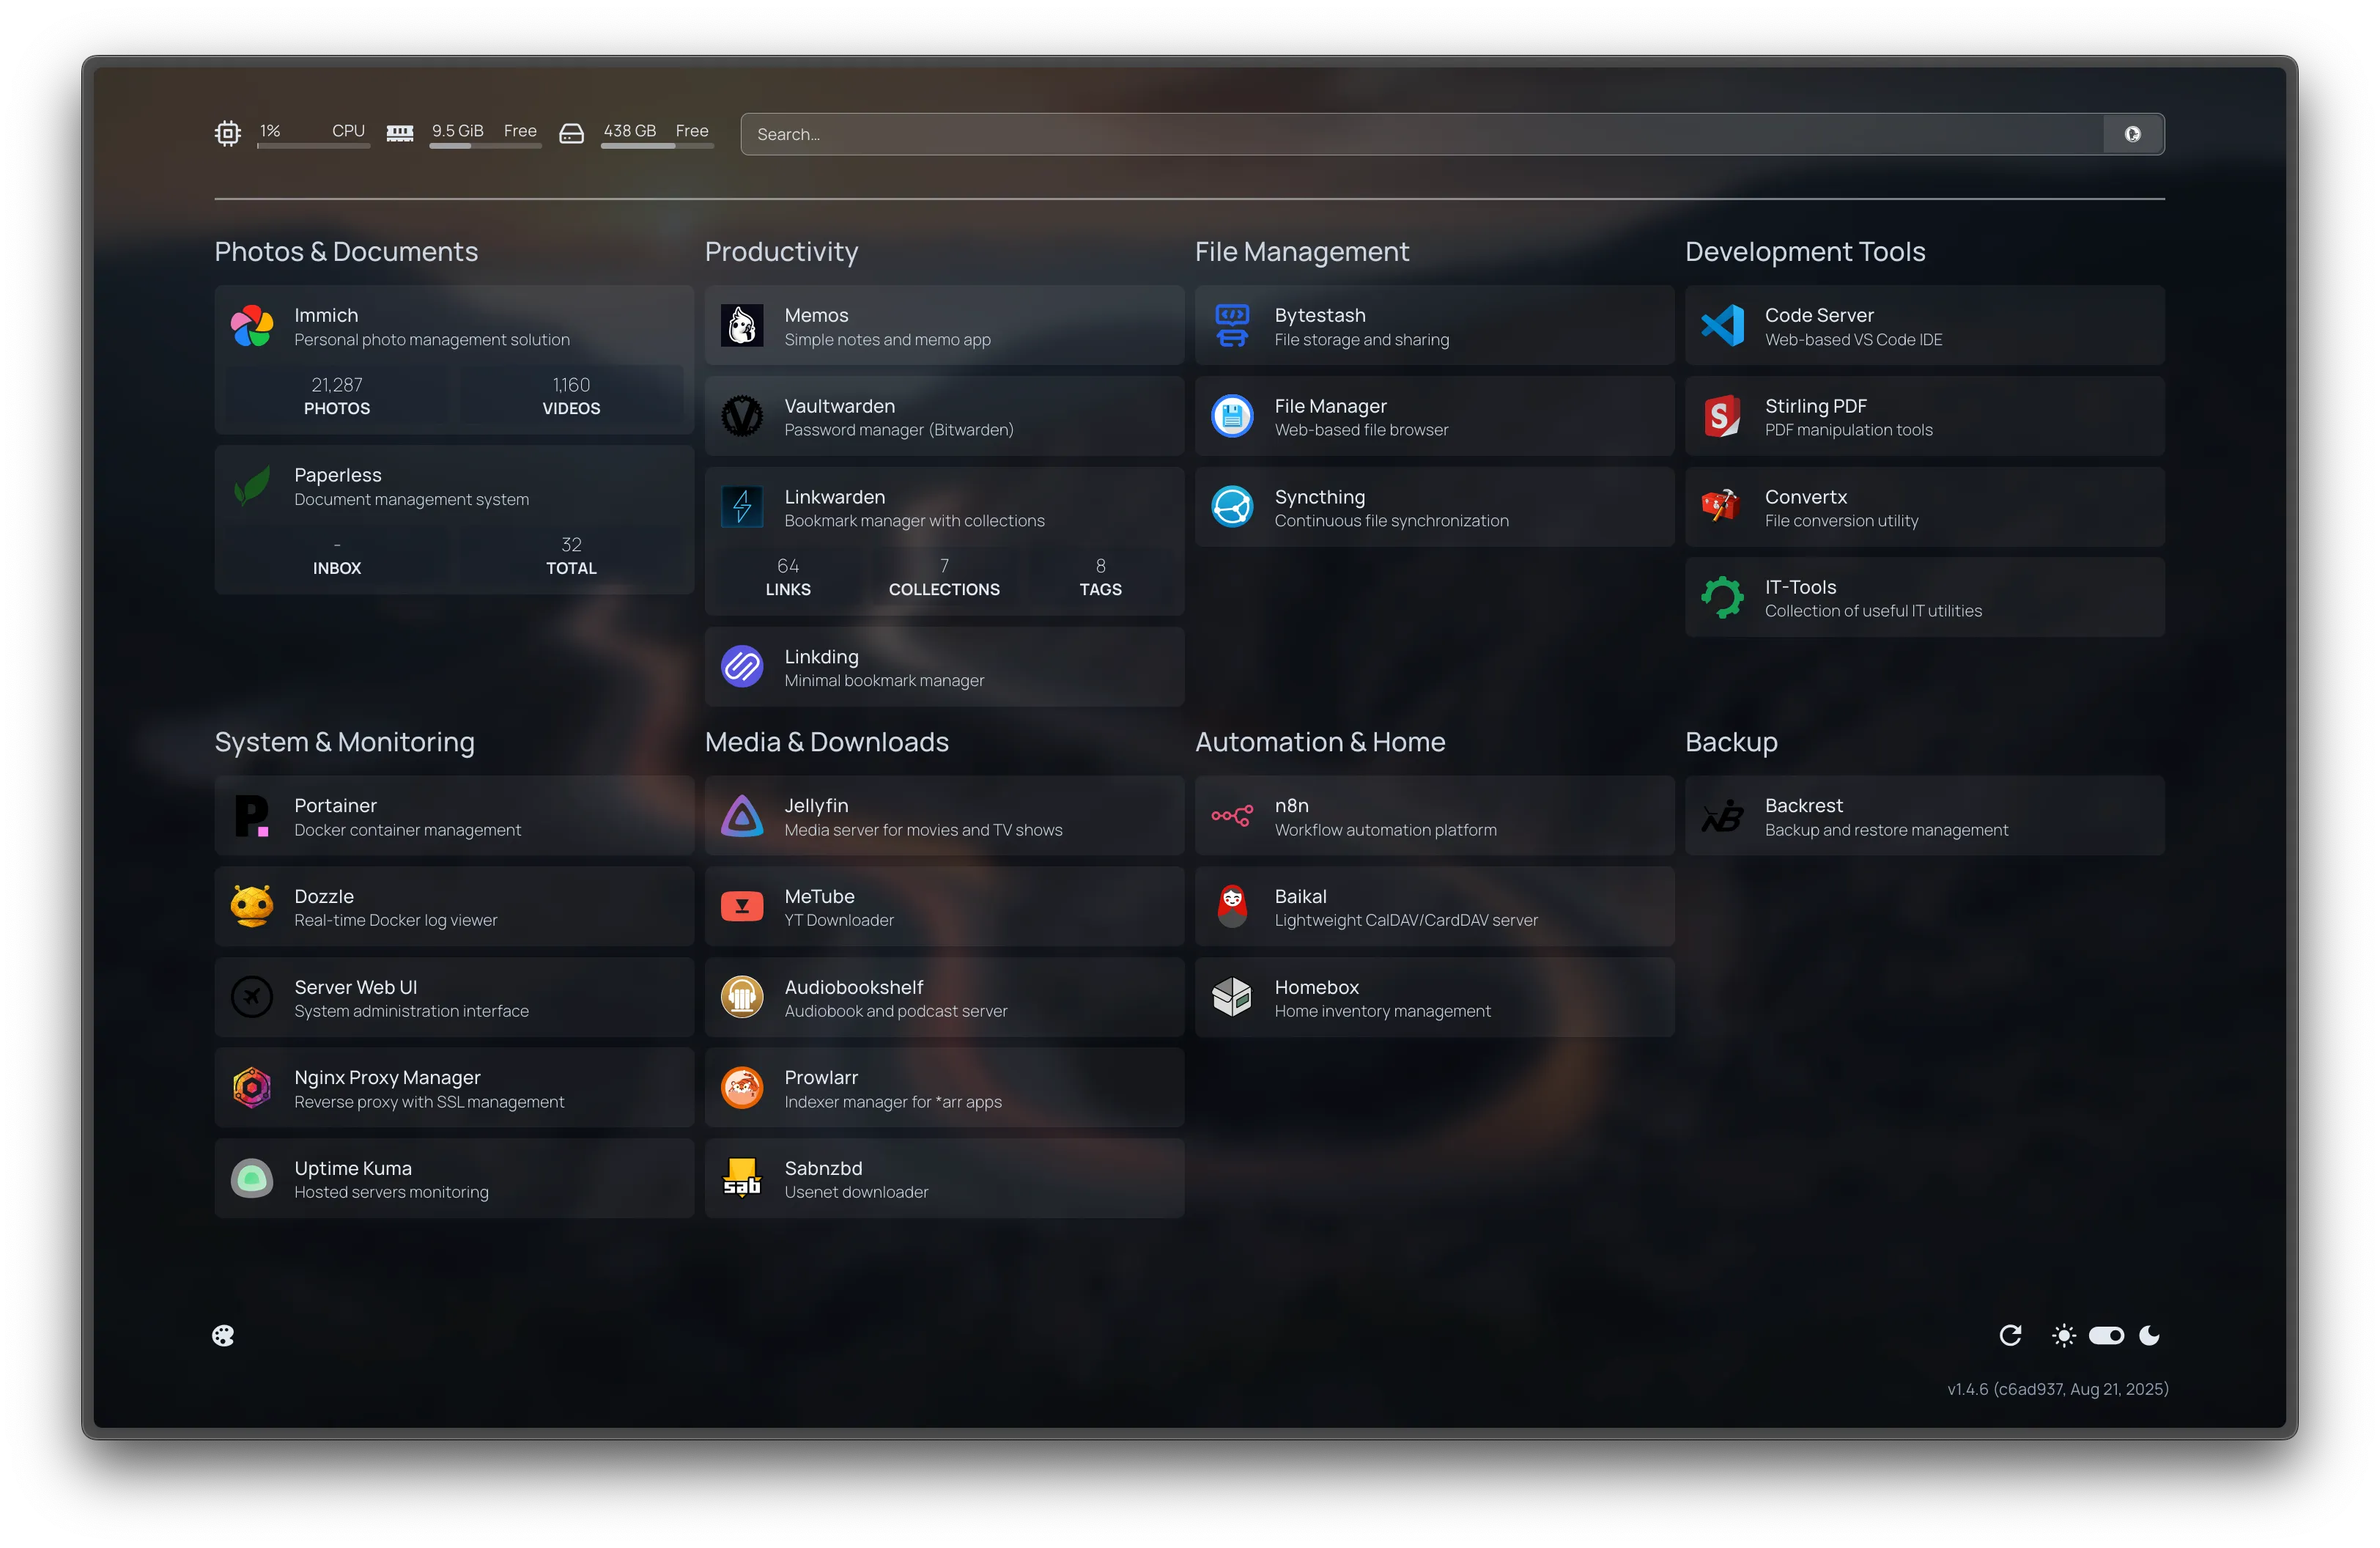The image size is (2380, 1548).
Task: Click the Portainer P icon
Action: [x=252, y=816]
